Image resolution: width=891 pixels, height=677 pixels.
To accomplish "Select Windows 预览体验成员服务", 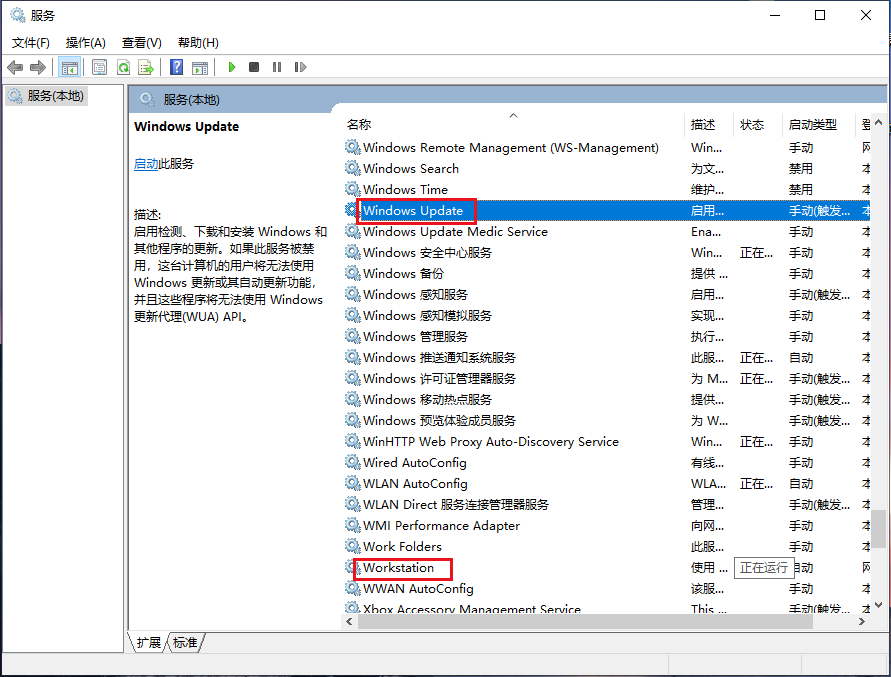I will coord(606,421).
